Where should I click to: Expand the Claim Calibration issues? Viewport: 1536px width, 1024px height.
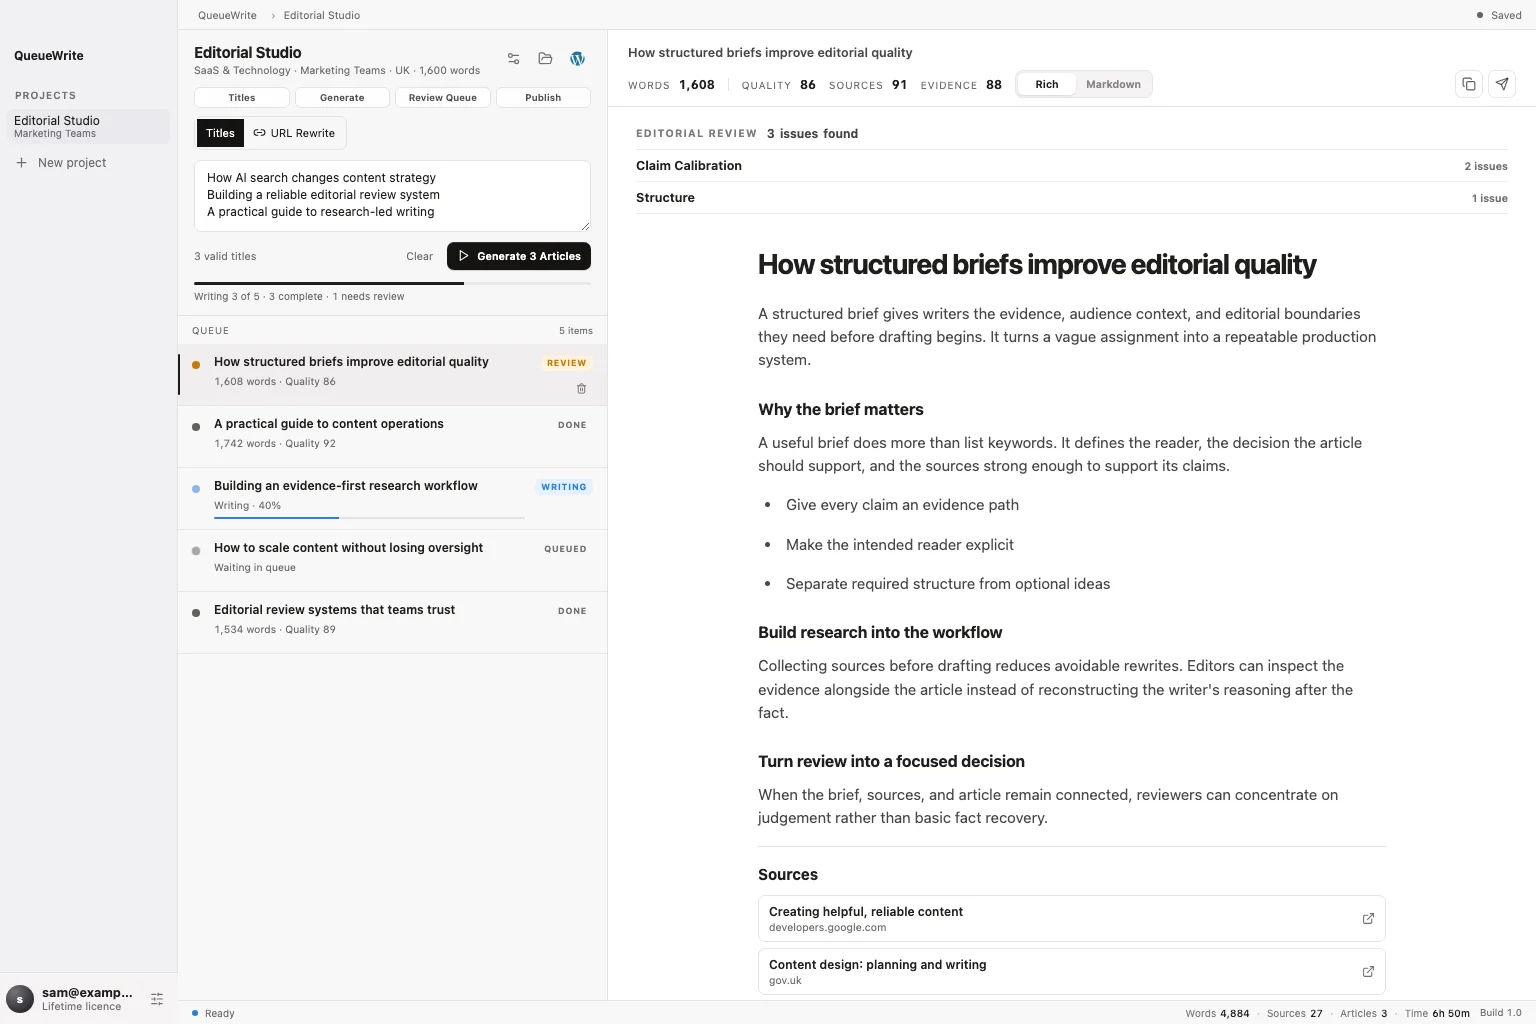1072,166
